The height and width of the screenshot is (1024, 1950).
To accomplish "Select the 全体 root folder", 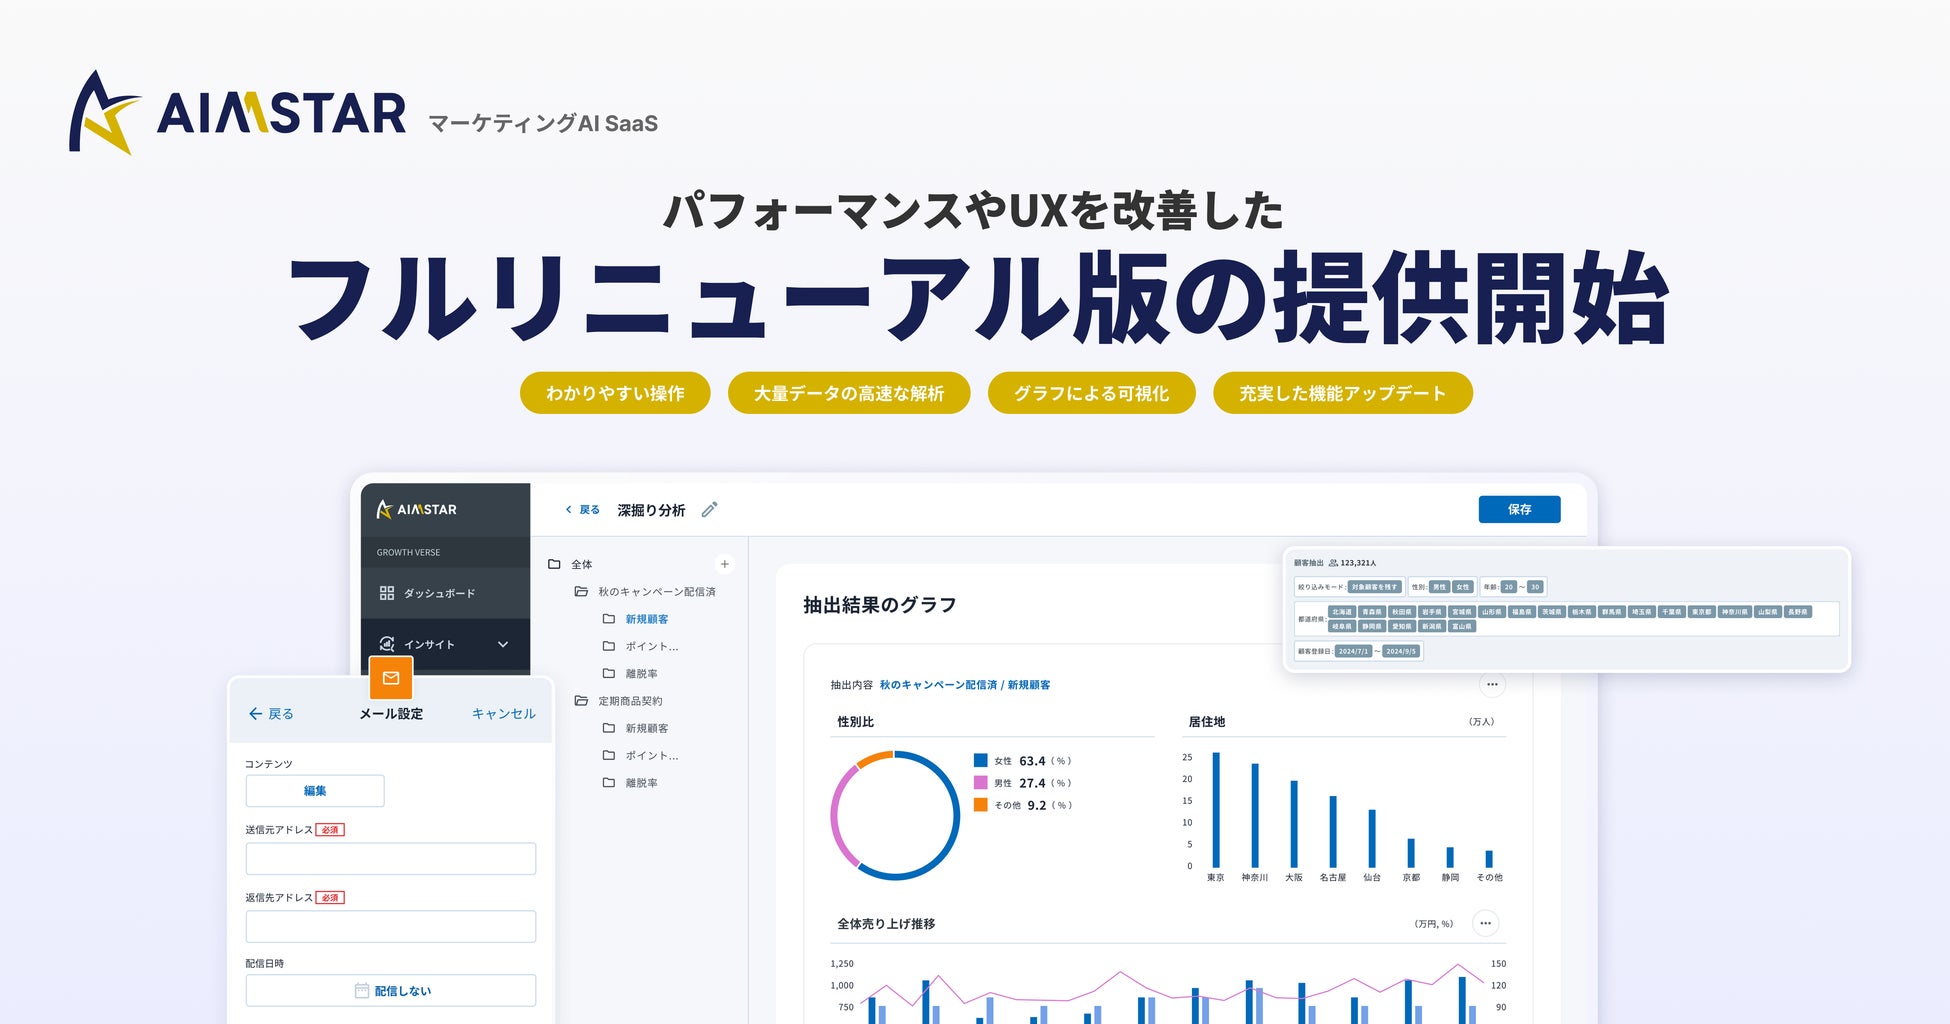I will (582, 564).
